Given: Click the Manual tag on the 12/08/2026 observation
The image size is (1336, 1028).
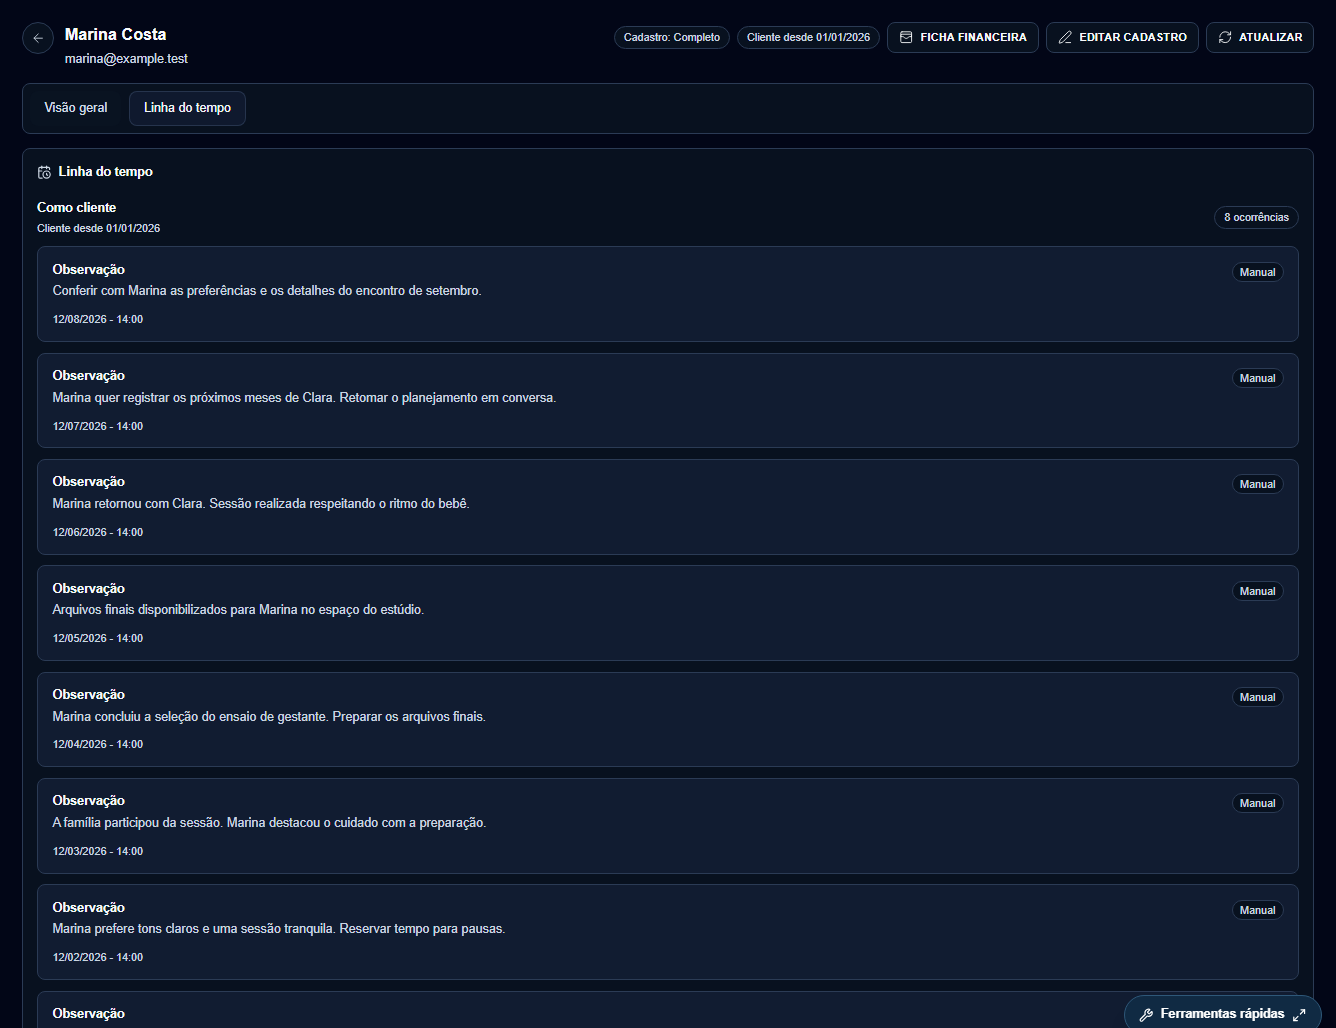Looking at the screenshot, I should 1257,272.
